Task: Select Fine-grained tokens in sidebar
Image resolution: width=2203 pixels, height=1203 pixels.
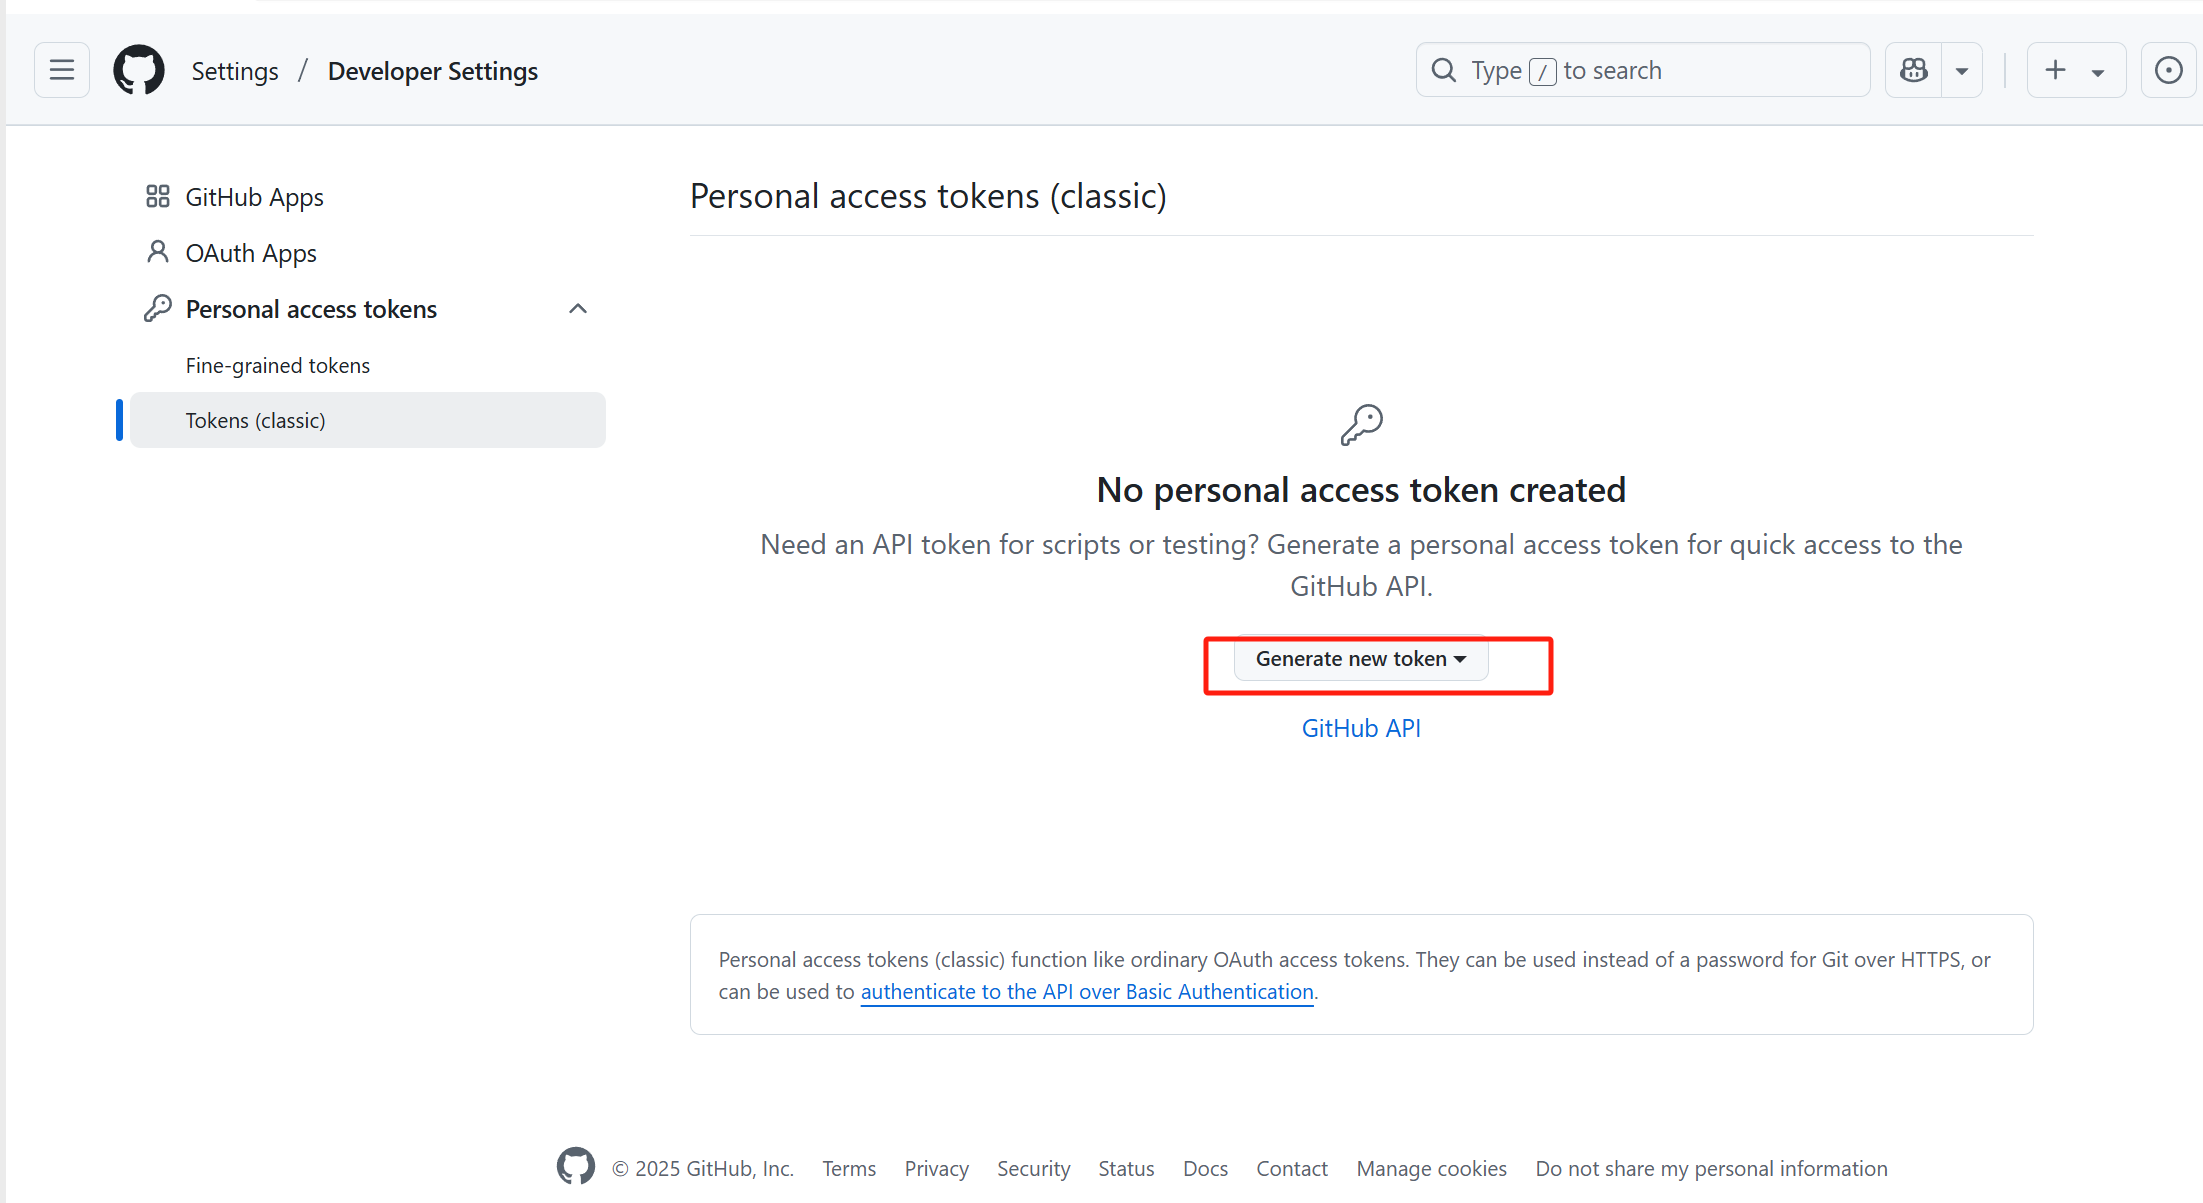Action: [x=277, y=365]
